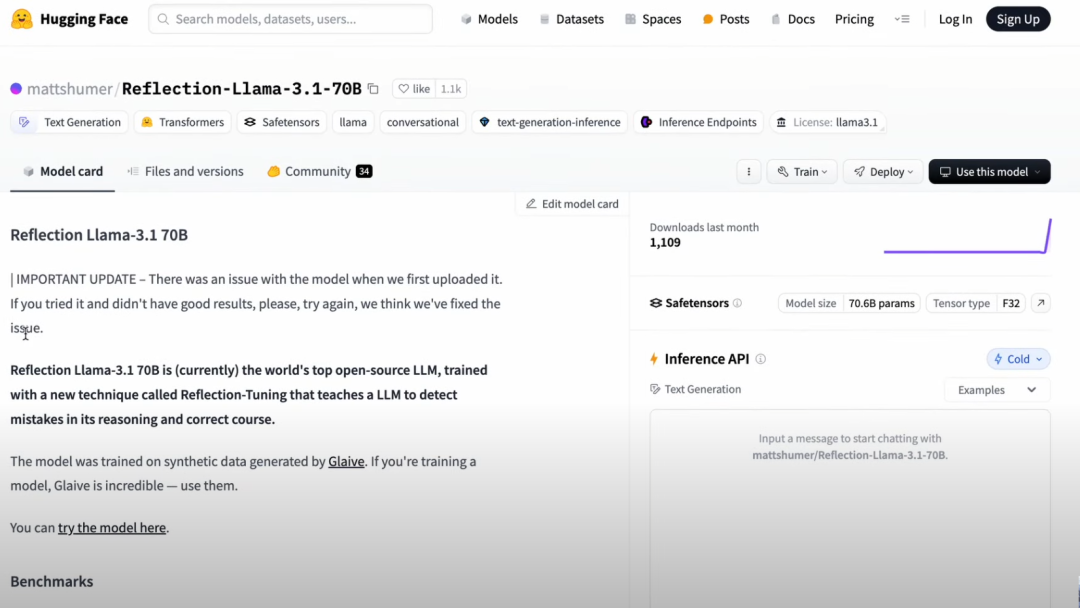Like the Reflection-Llama model
The image size is (1080, 608).
tap(414, 89)
